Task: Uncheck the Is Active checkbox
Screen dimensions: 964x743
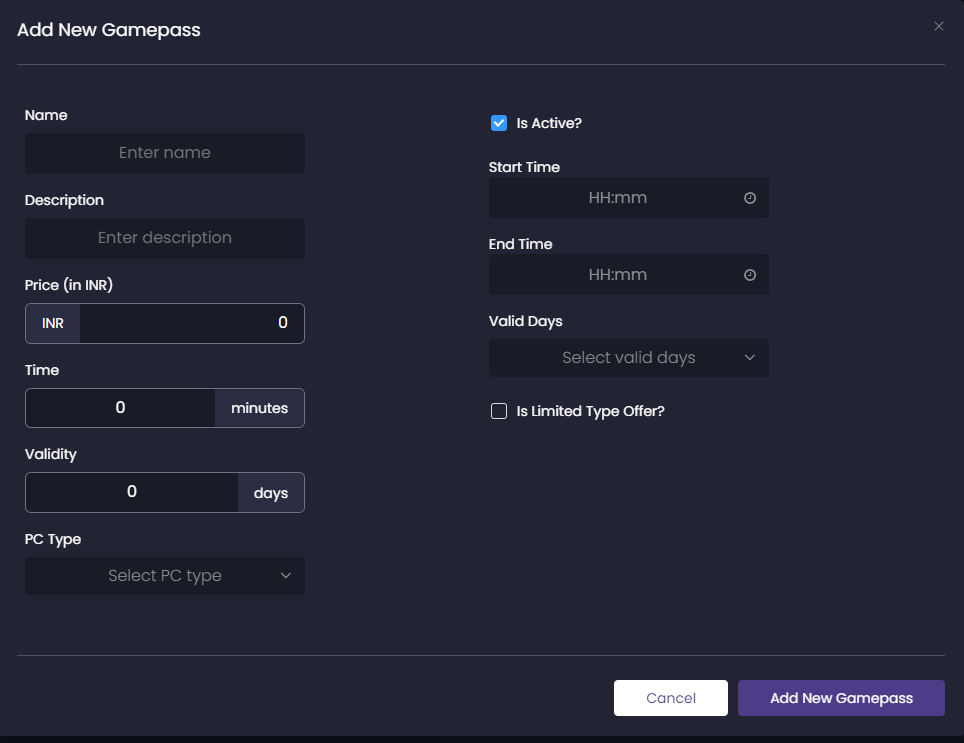Action: [x=499, y=123]
